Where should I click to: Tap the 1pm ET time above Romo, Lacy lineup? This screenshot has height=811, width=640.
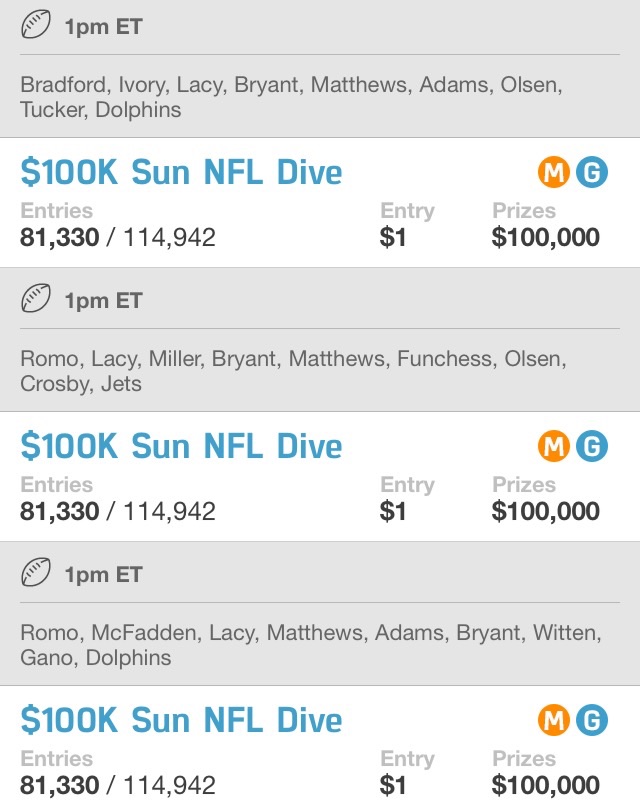103,301
